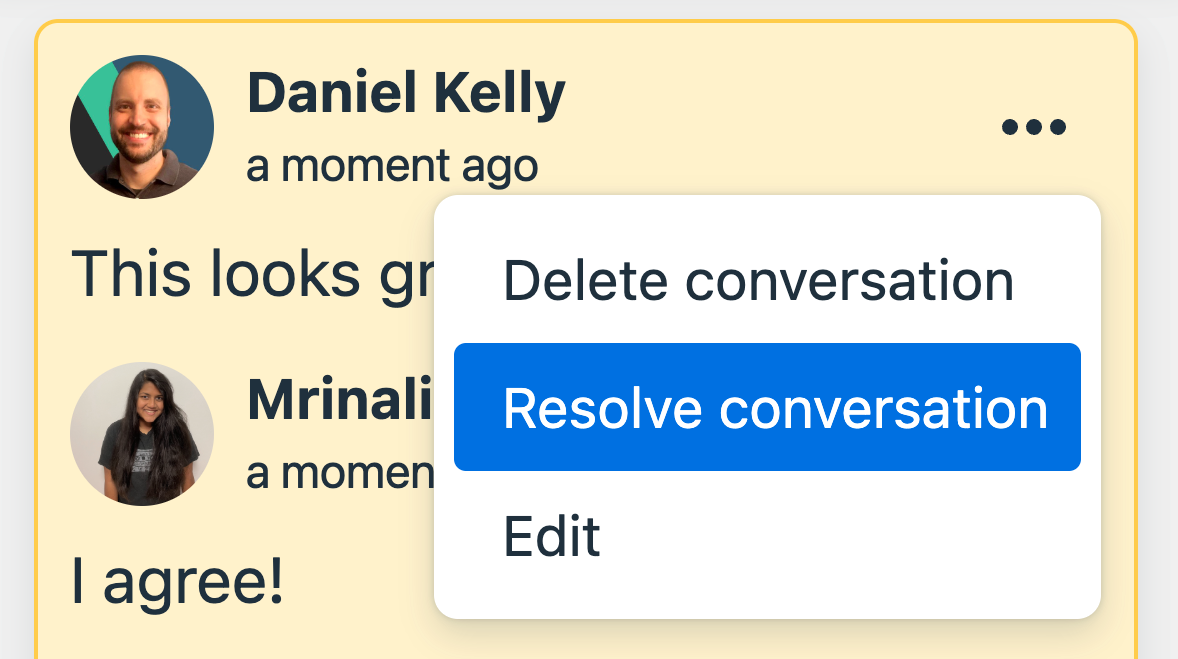Click the white padding above Delete conversation
Image resolution: width=1178 pixels, height=659 pixels.
tap(767, 215)
